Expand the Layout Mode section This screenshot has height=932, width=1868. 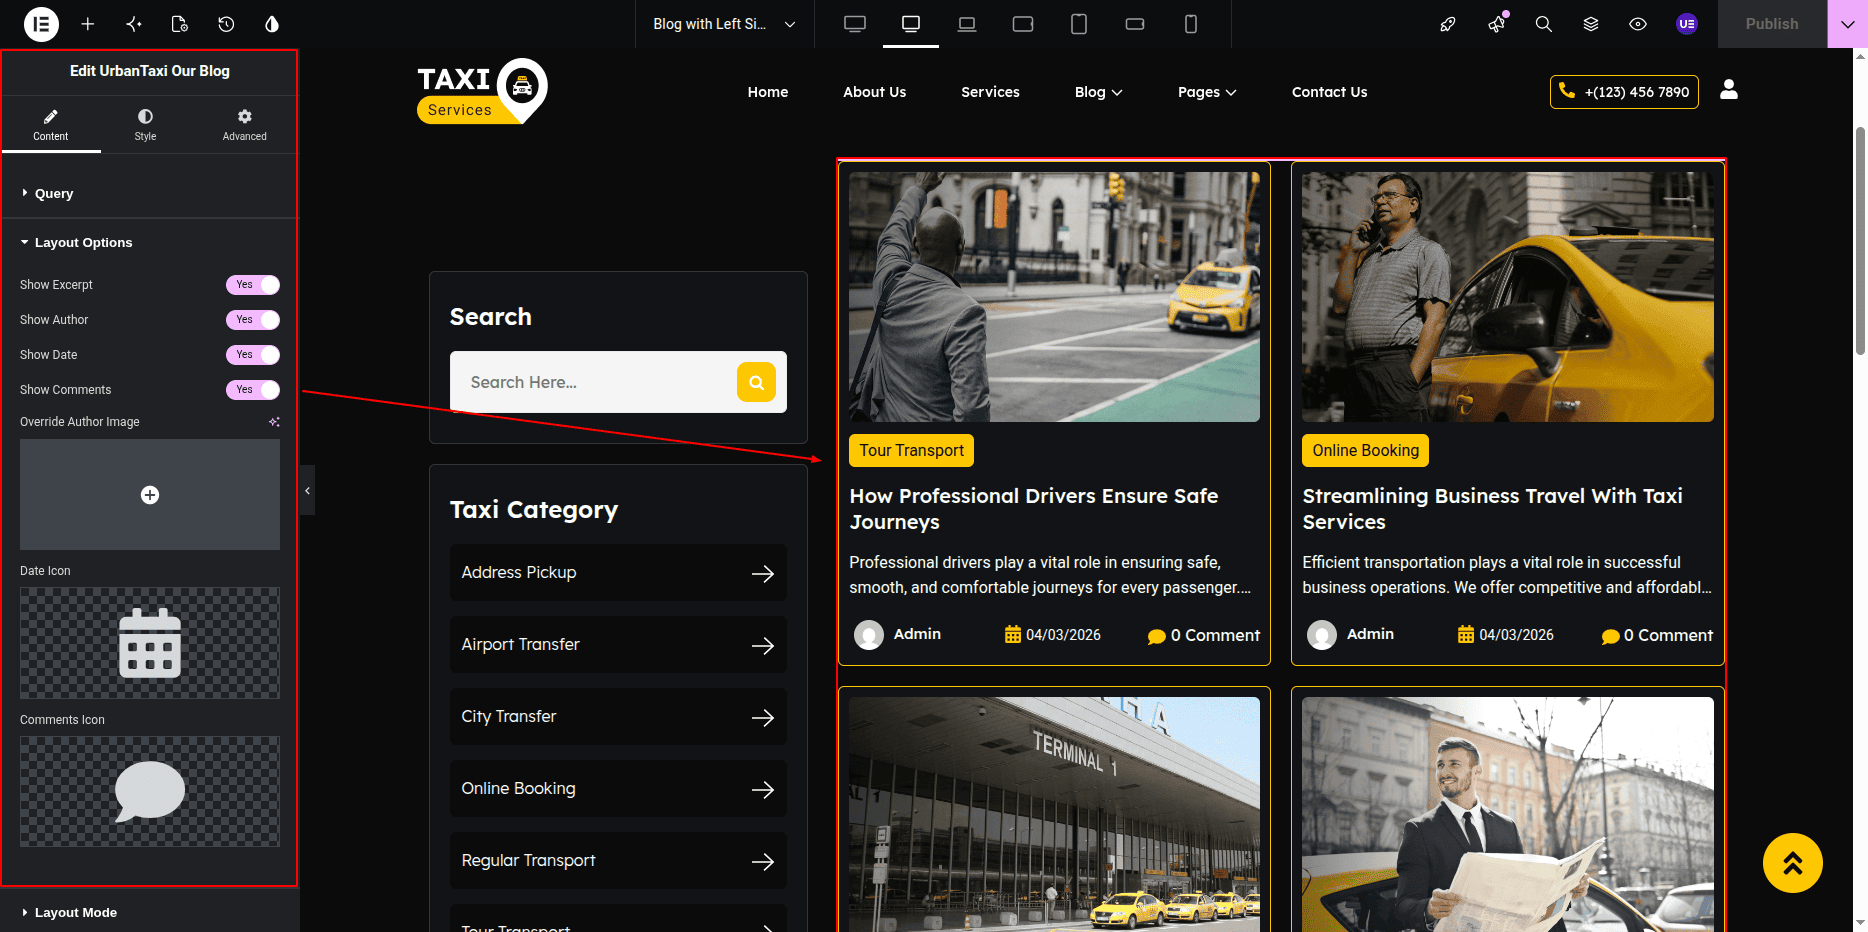(x=150, y=912)
